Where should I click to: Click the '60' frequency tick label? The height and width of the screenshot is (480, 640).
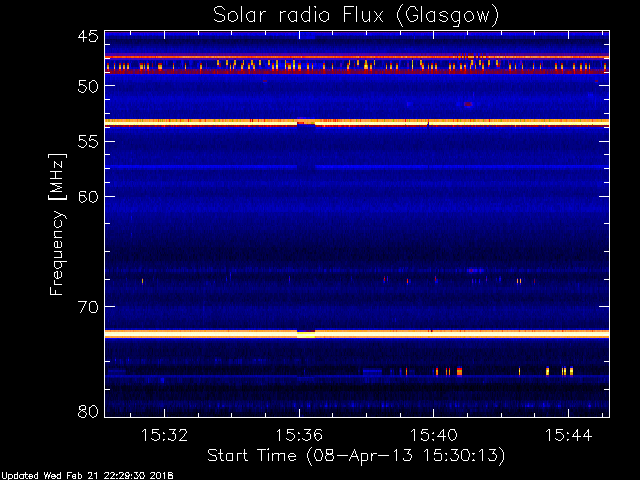tap(88, 197)
